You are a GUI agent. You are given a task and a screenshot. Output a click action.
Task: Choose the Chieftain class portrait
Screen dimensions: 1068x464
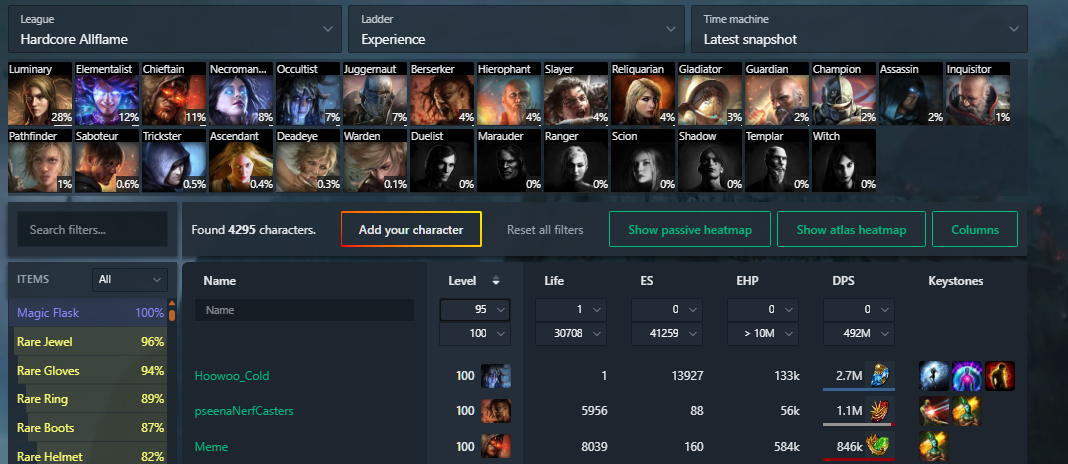tap(174, 94)
